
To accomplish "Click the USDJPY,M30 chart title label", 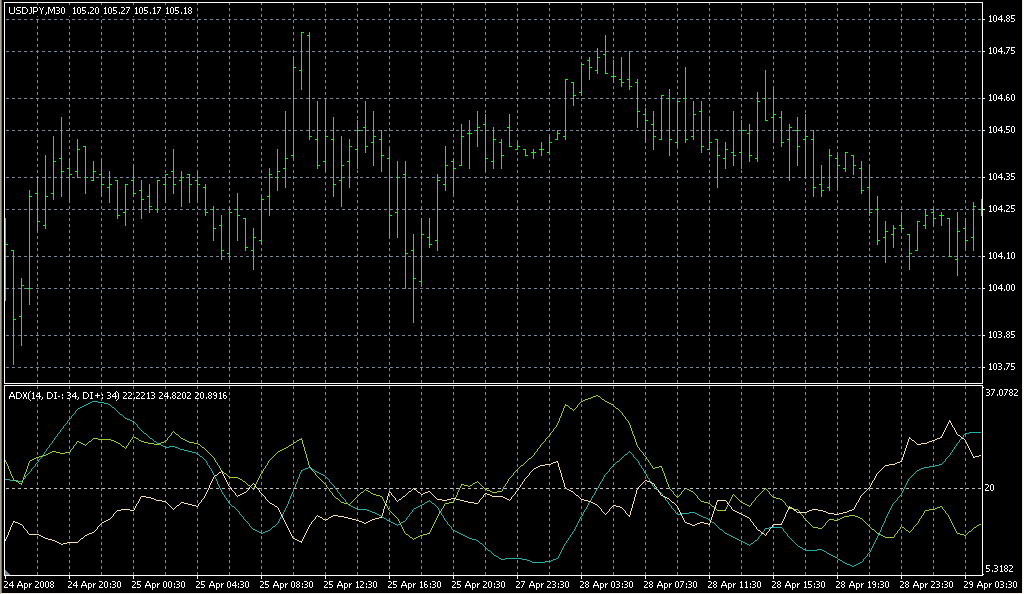I will [x=37, y=11].
